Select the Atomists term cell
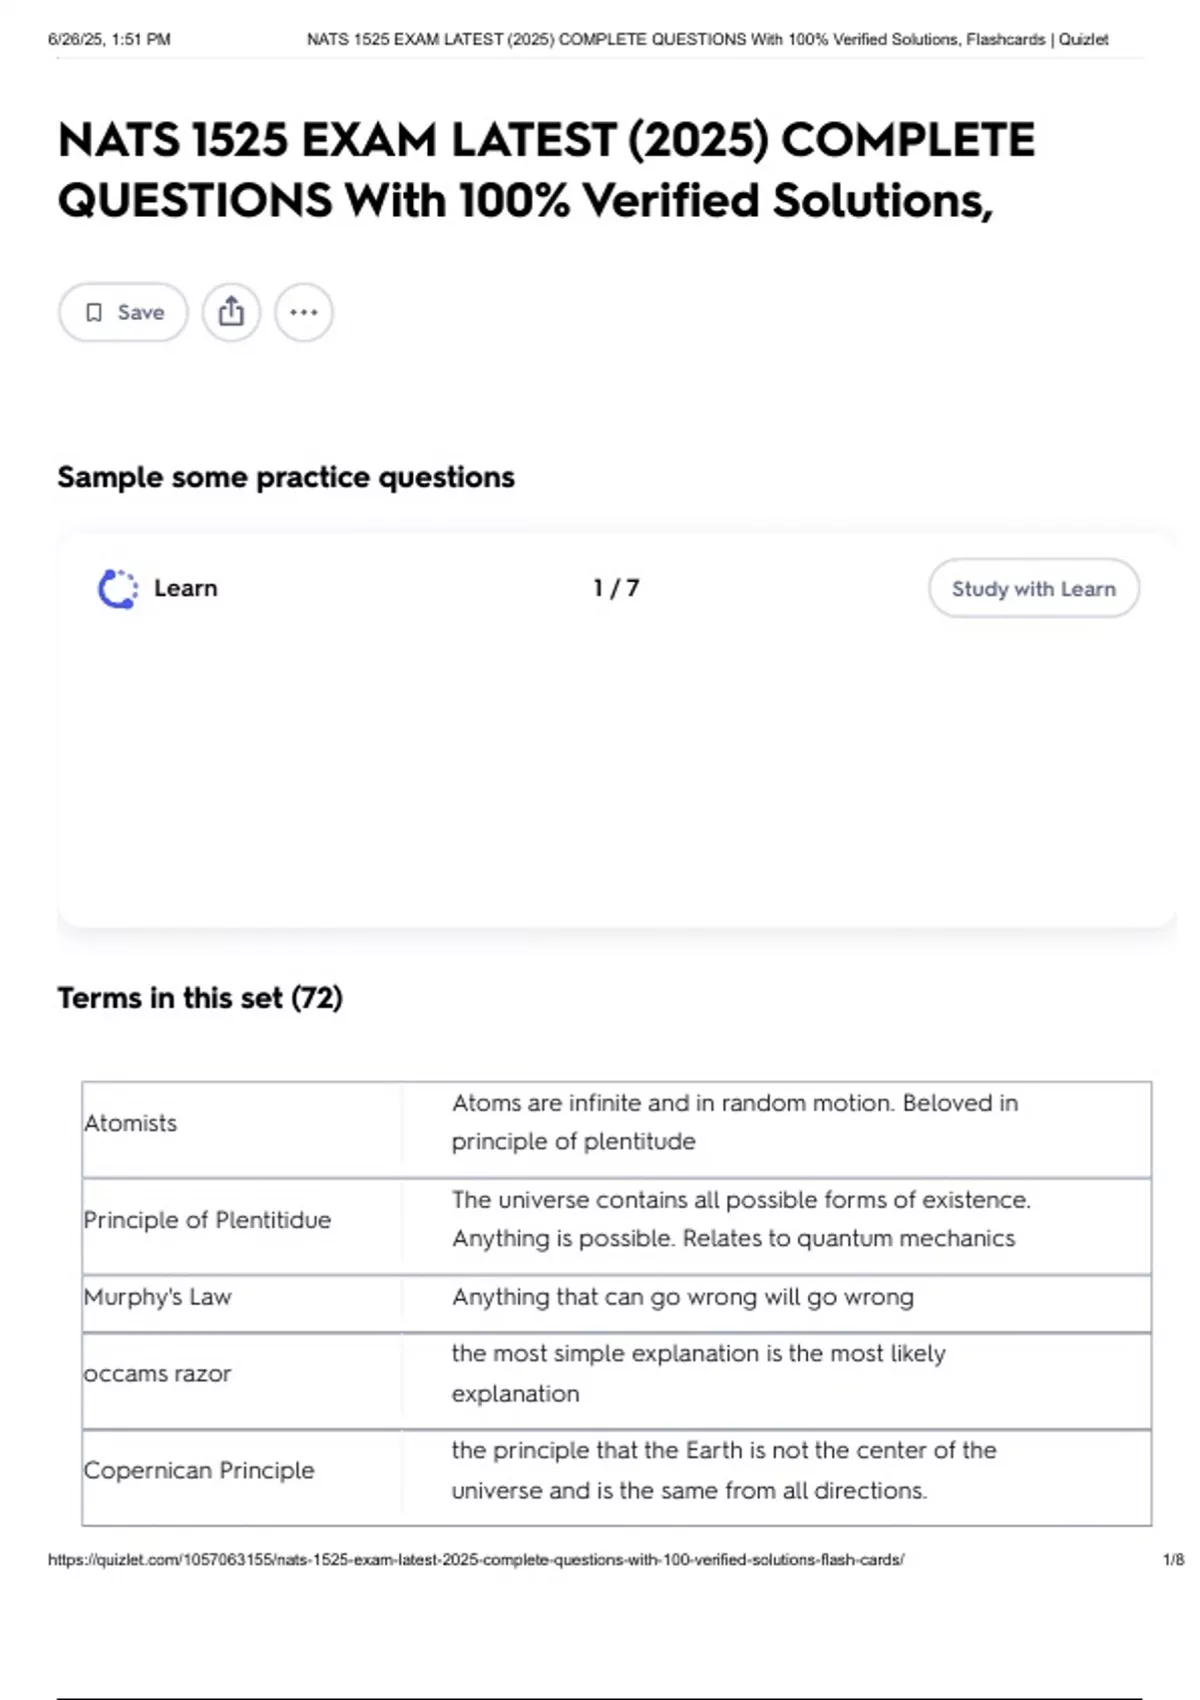The width and height of the screenshot is (1200, 1700). coord(131,1124)
